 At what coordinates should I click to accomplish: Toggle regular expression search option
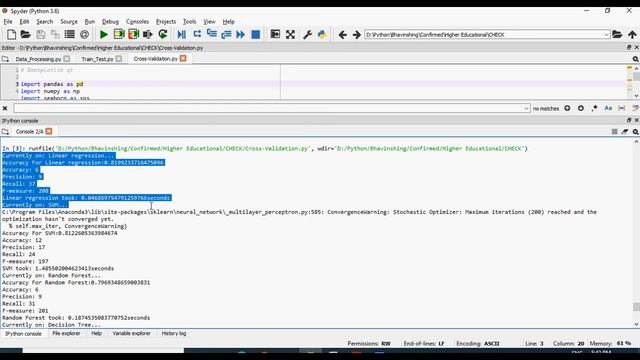(x=595, y=108)
